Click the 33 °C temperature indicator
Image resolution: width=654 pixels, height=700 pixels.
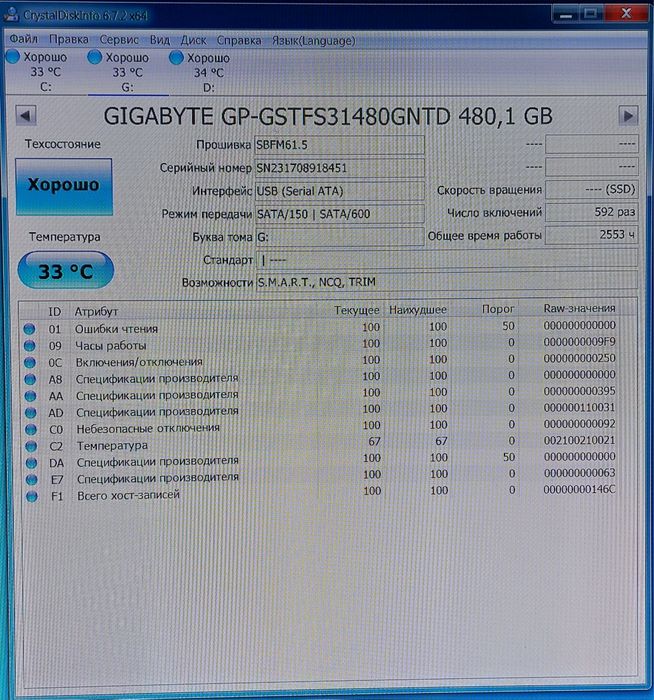[66, 270]
